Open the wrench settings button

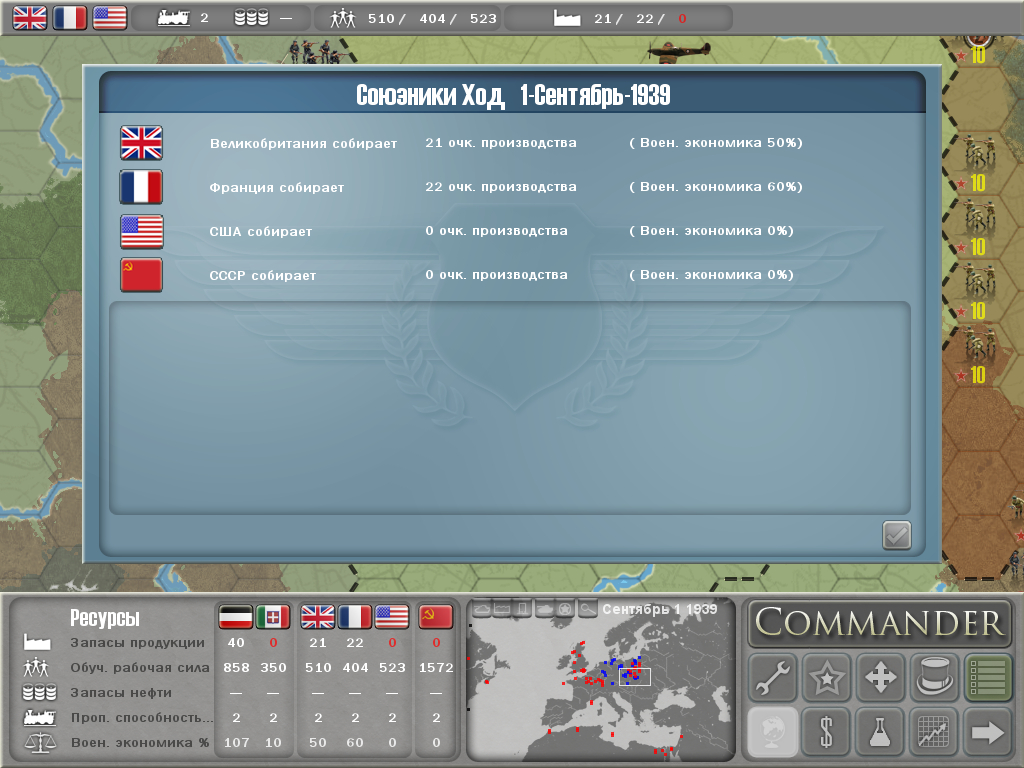(773, 678)
